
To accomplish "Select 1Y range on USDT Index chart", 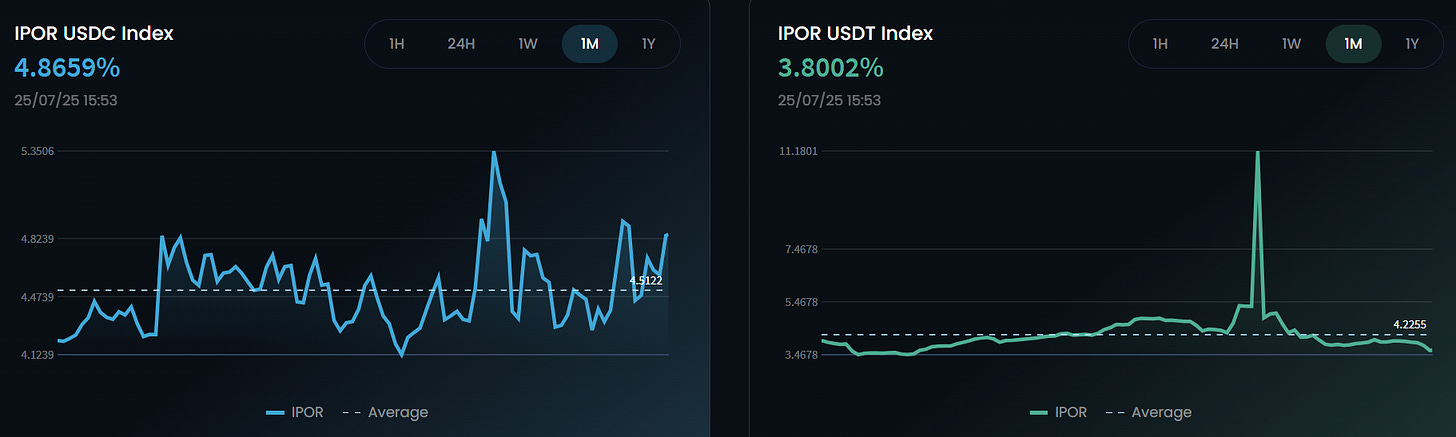I will pos(1412,43).
